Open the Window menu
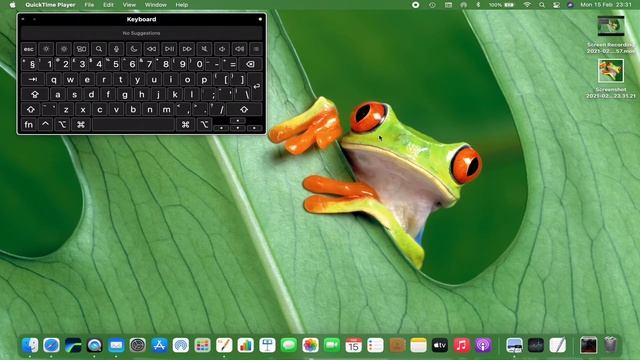Image resolution: width=640 pixels, height=360 pixels. click(x=156, y=5)
